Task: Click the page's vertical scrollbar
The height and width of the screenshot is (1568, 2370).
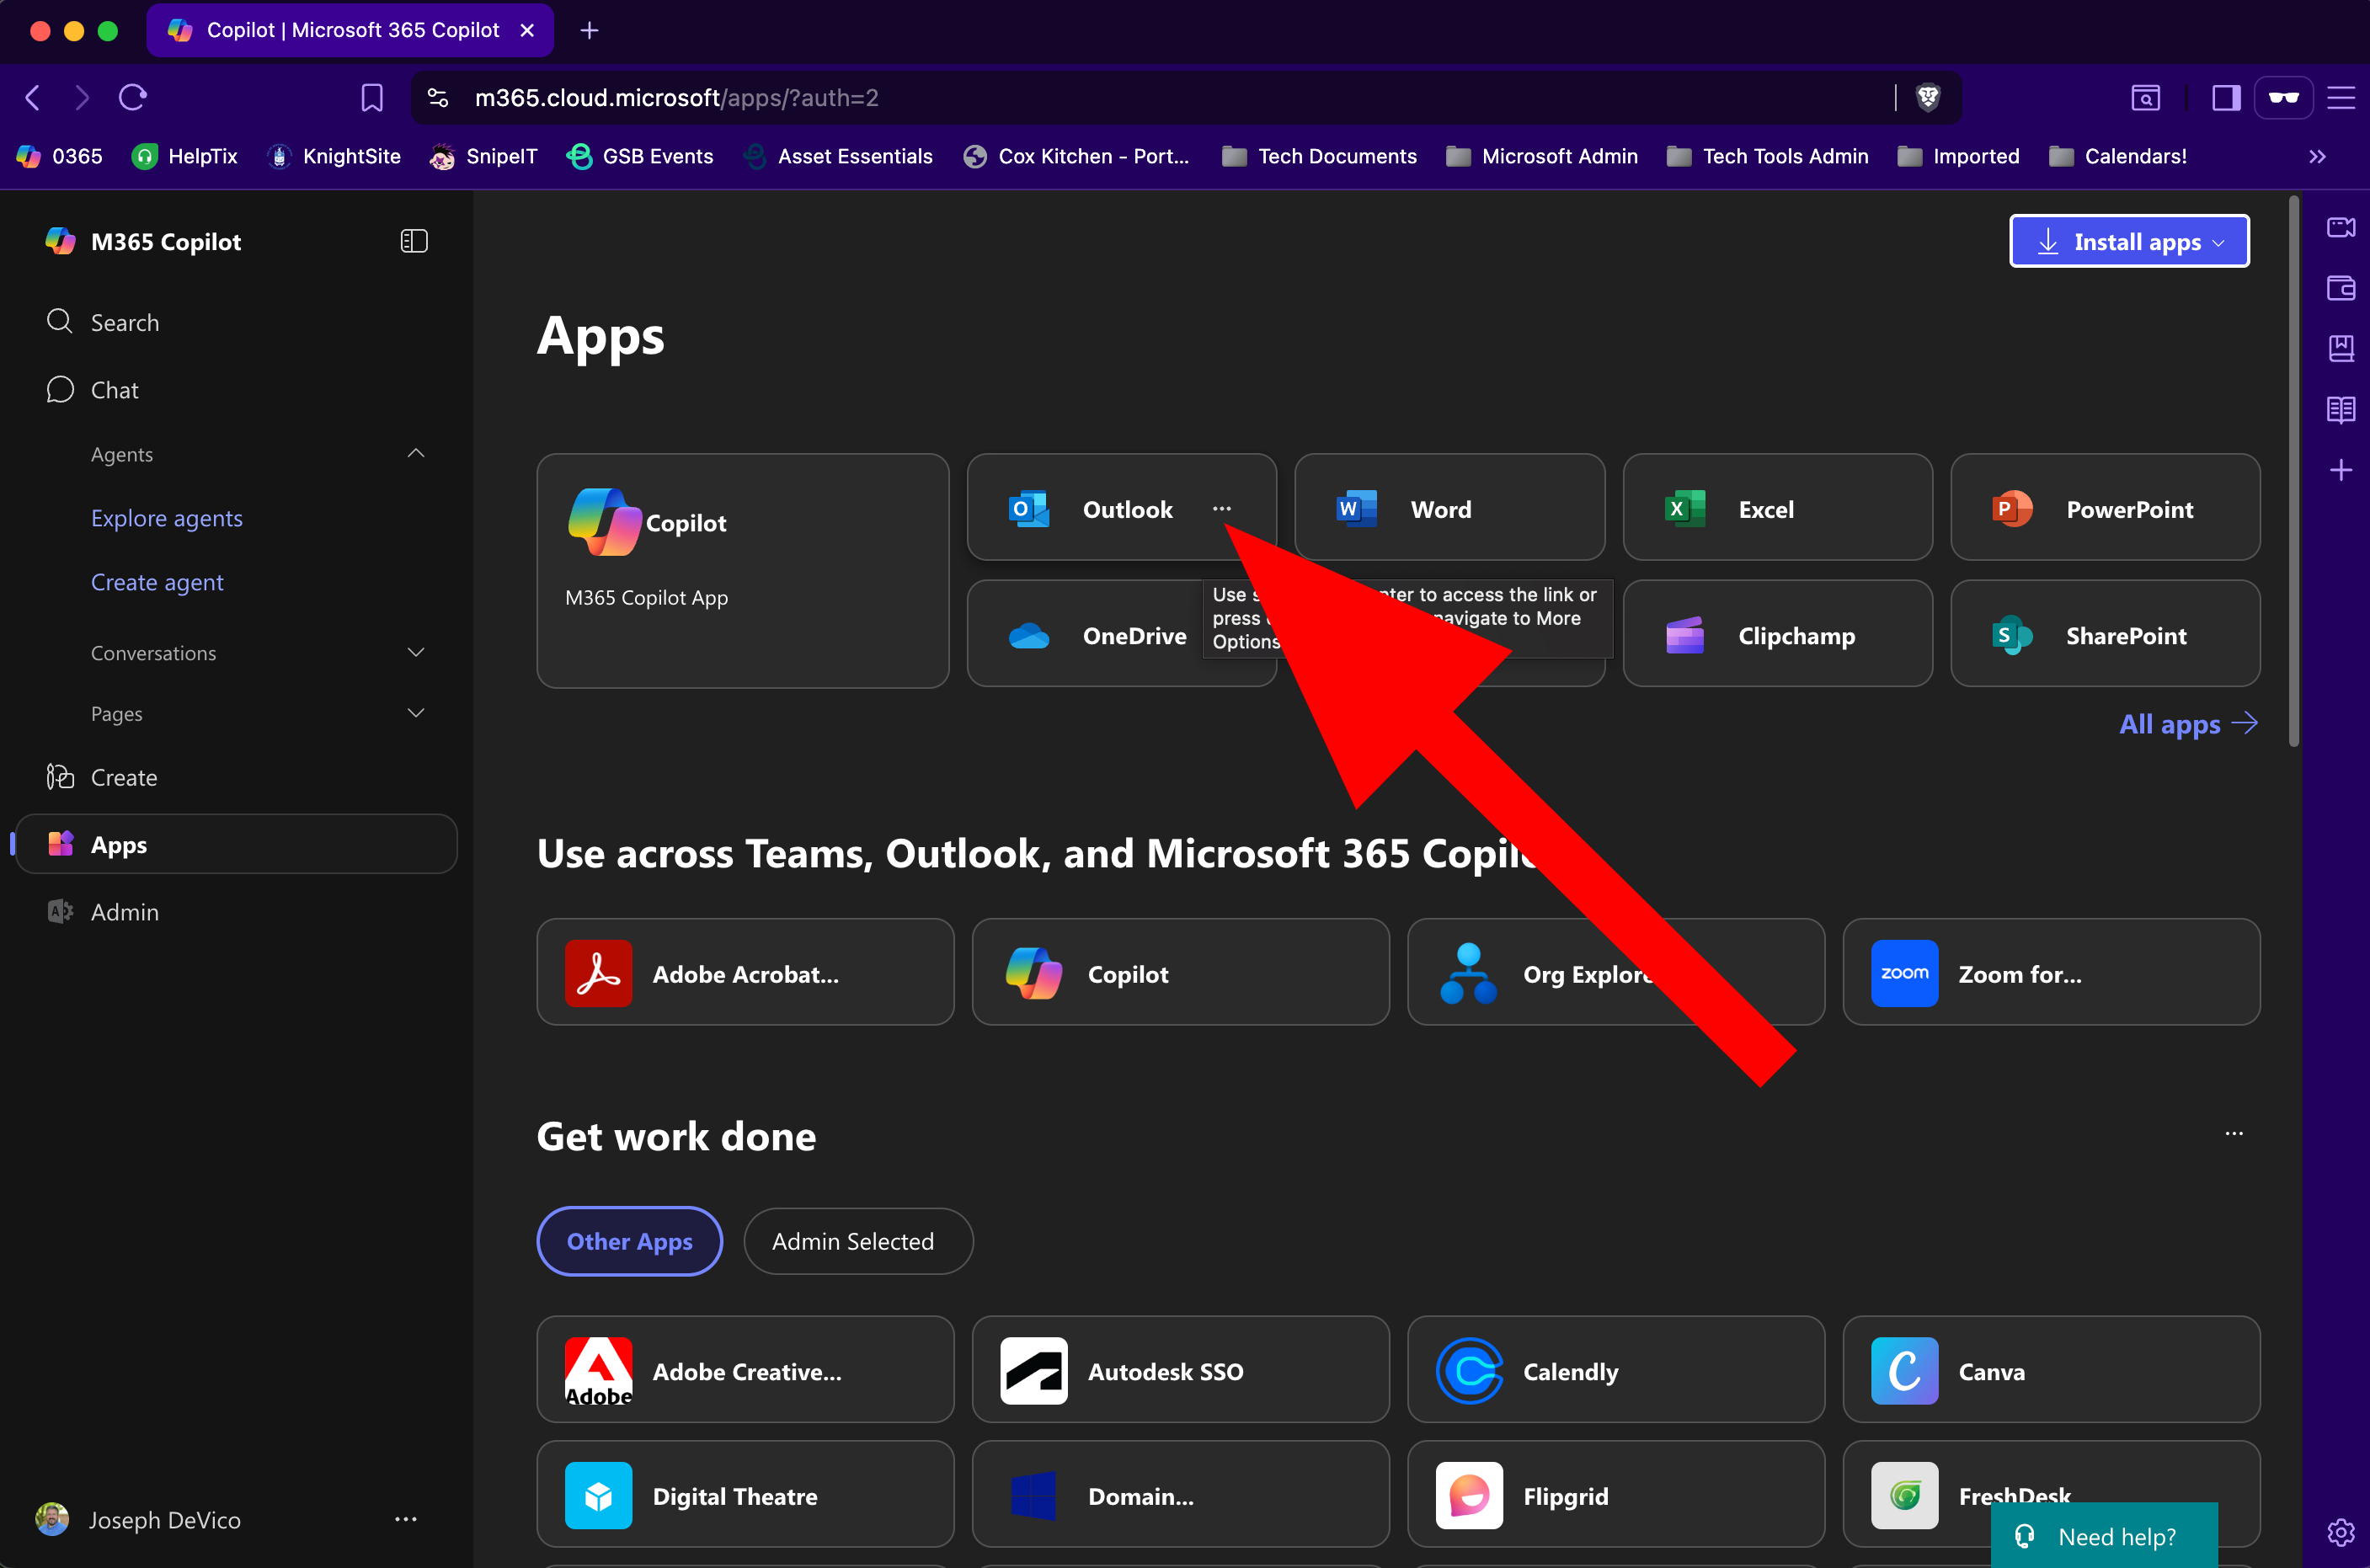Action: [x=2293, y=470]
